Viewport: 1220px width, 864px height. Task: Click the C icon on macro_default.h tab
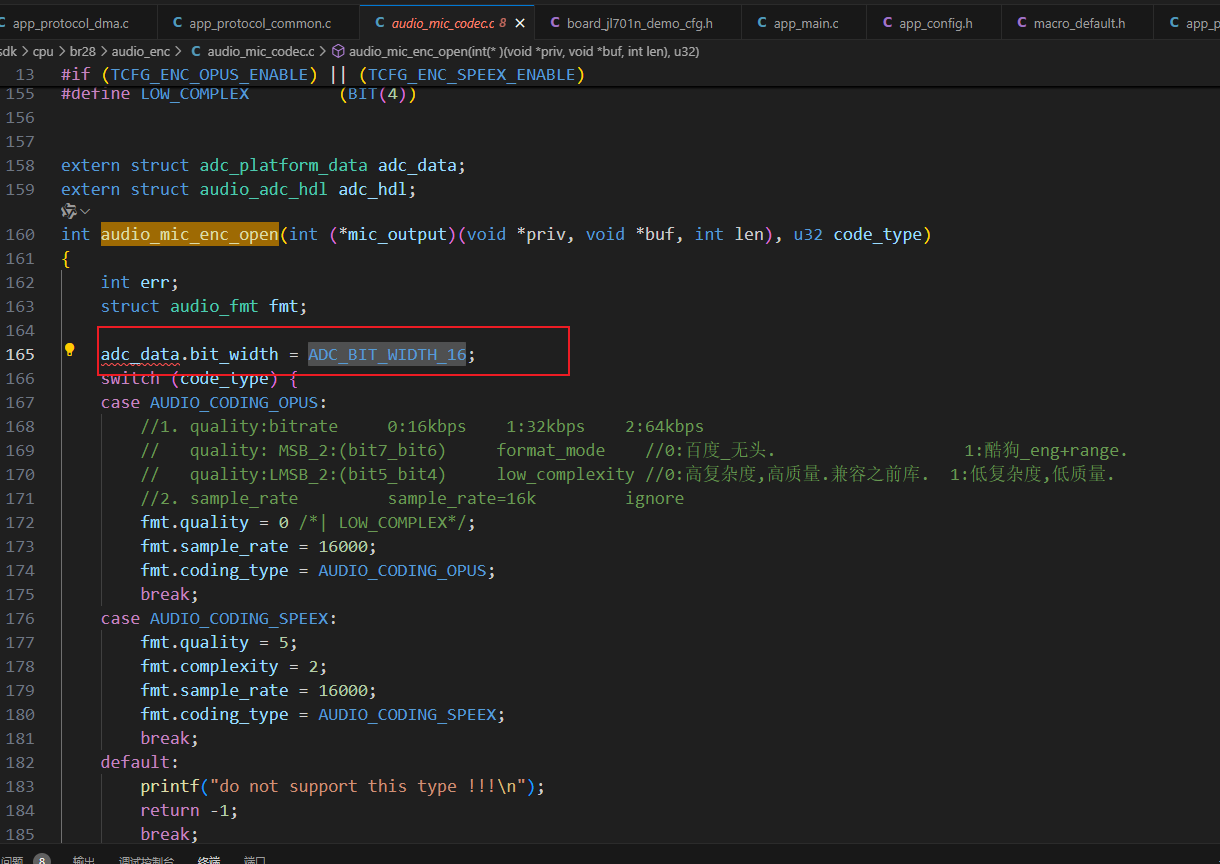pos(1022,23)
